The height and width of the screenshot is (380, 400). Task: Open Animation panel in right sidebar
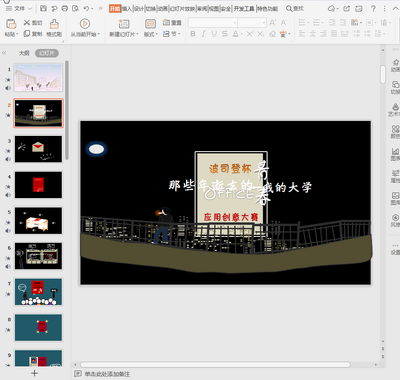395,65
